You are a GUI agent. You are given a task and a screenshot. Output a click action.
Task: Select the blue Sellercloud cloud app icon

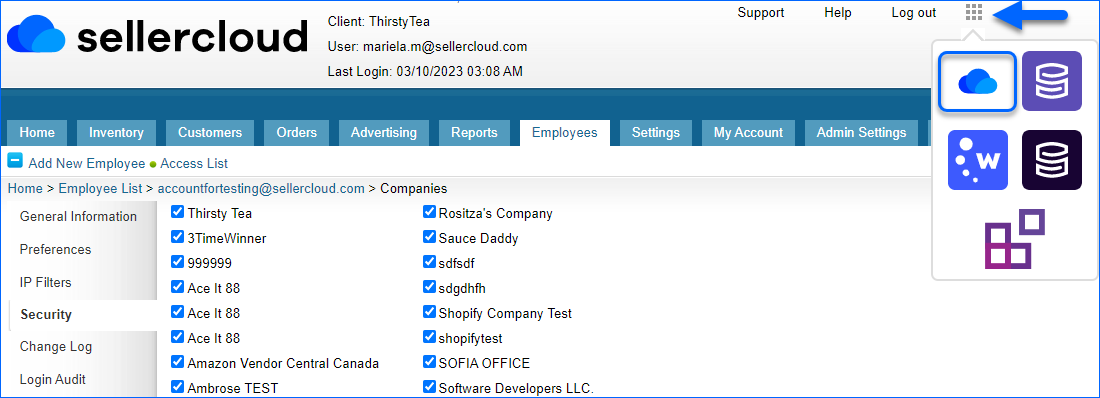[x=977, y=81]
